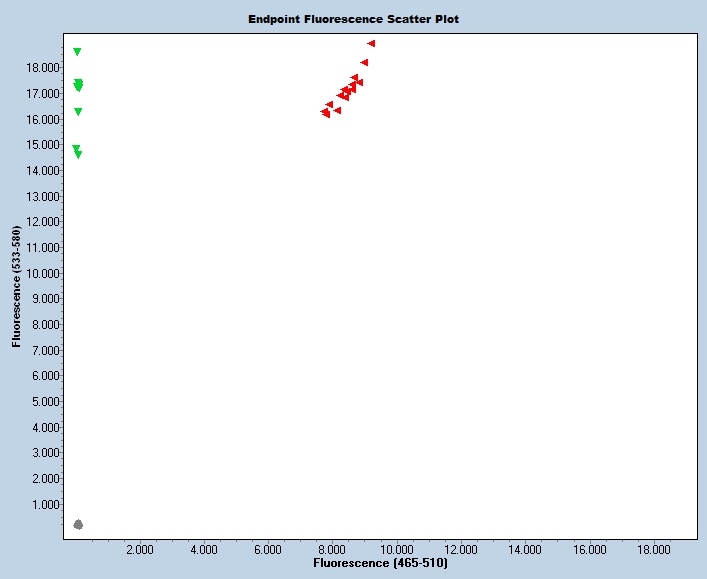This screenshot has width=707, height=579.
Task: Click the isolated green triangle near 16.000
Action: tap(78, 112)
